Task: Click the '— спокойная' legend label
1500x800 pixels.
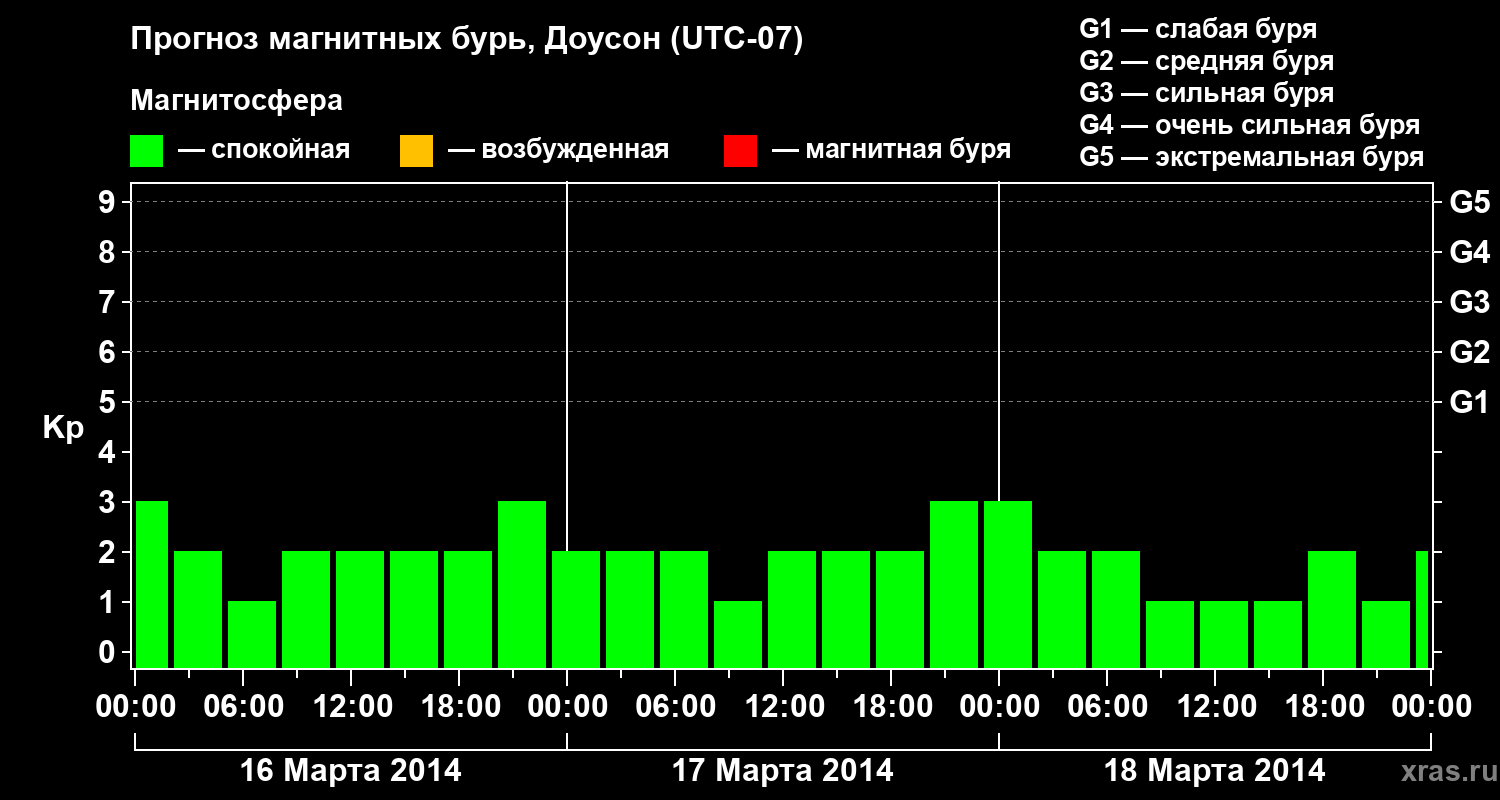Action: tap(263, 150)
